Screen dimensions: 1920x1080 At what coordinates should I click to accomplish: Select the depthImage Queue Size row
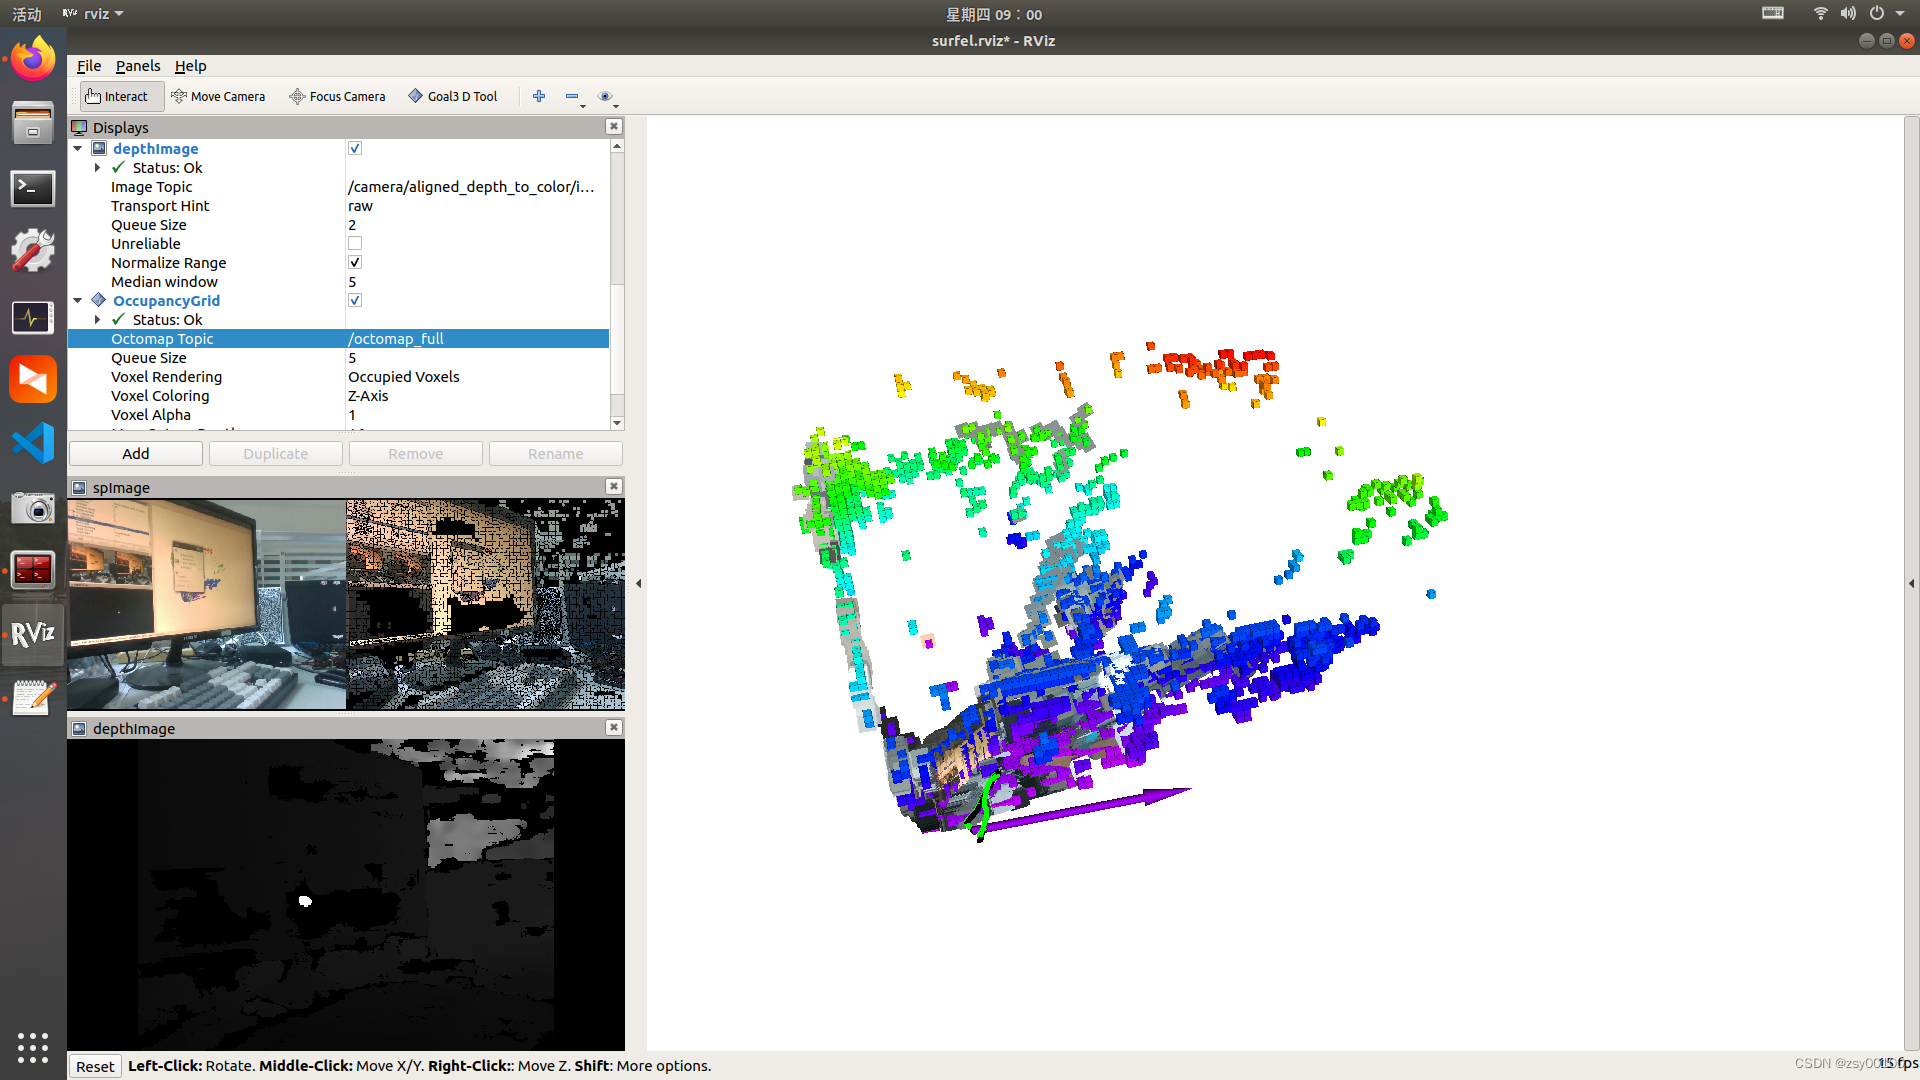pyautogui.click(x=338, y=225)
